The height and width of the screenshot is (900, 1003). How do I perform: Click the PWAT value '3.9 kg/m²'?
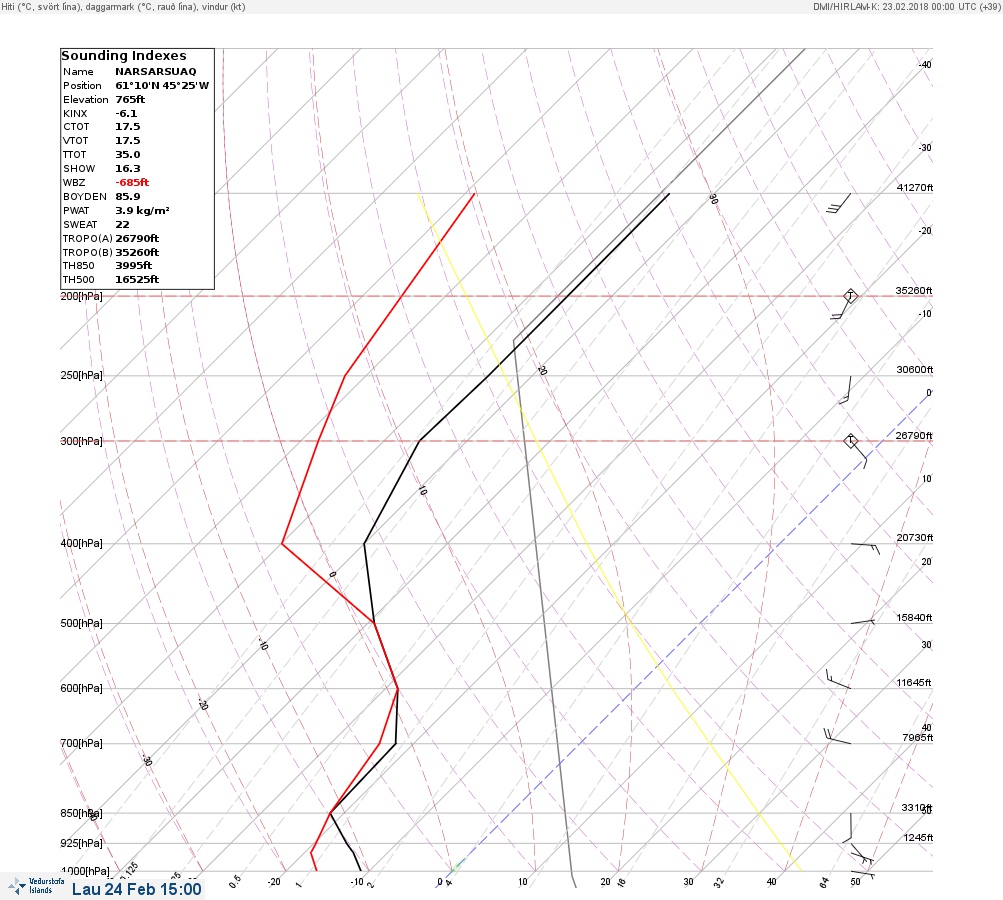point(142,210)
